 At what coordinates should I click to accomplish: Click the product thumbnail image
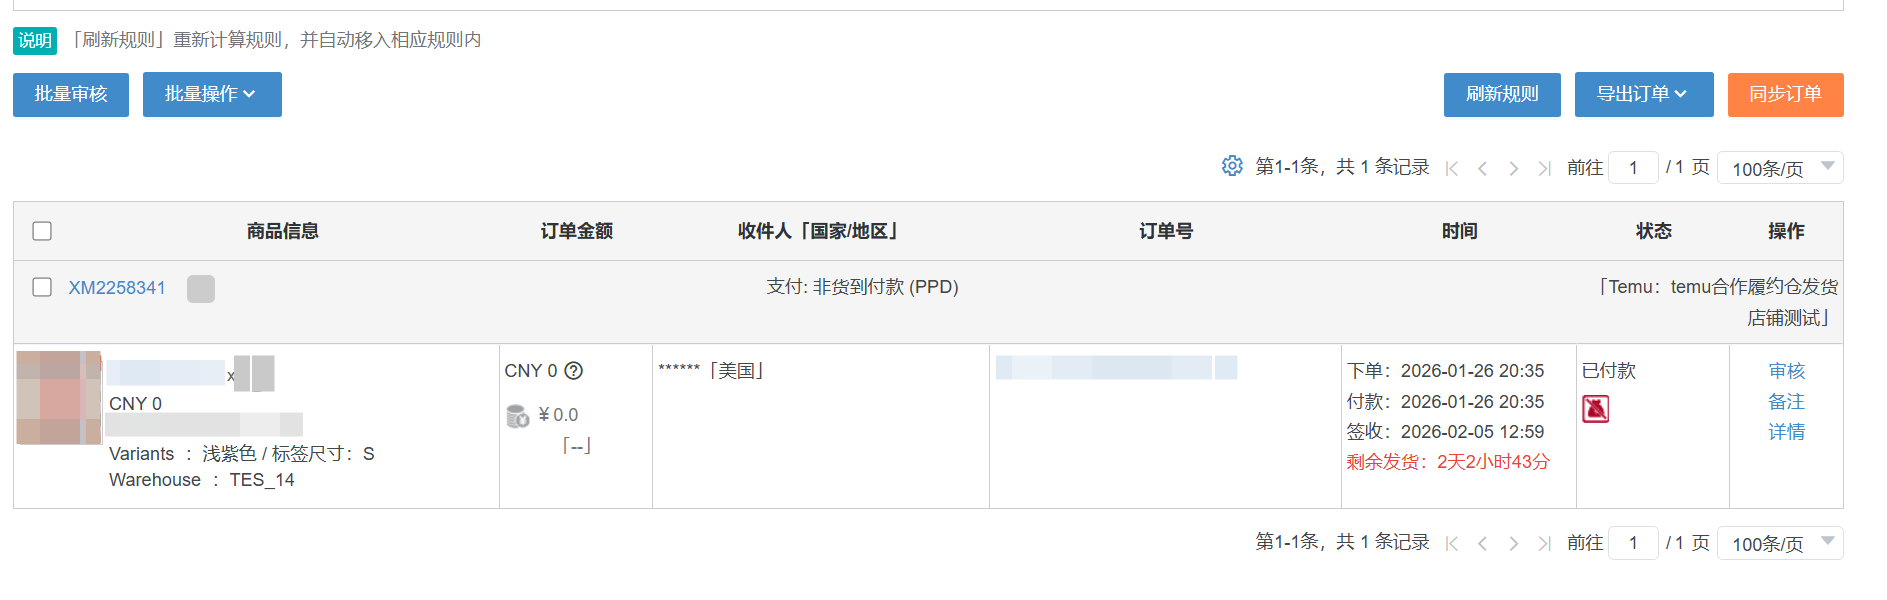click(x=58, y=397)
